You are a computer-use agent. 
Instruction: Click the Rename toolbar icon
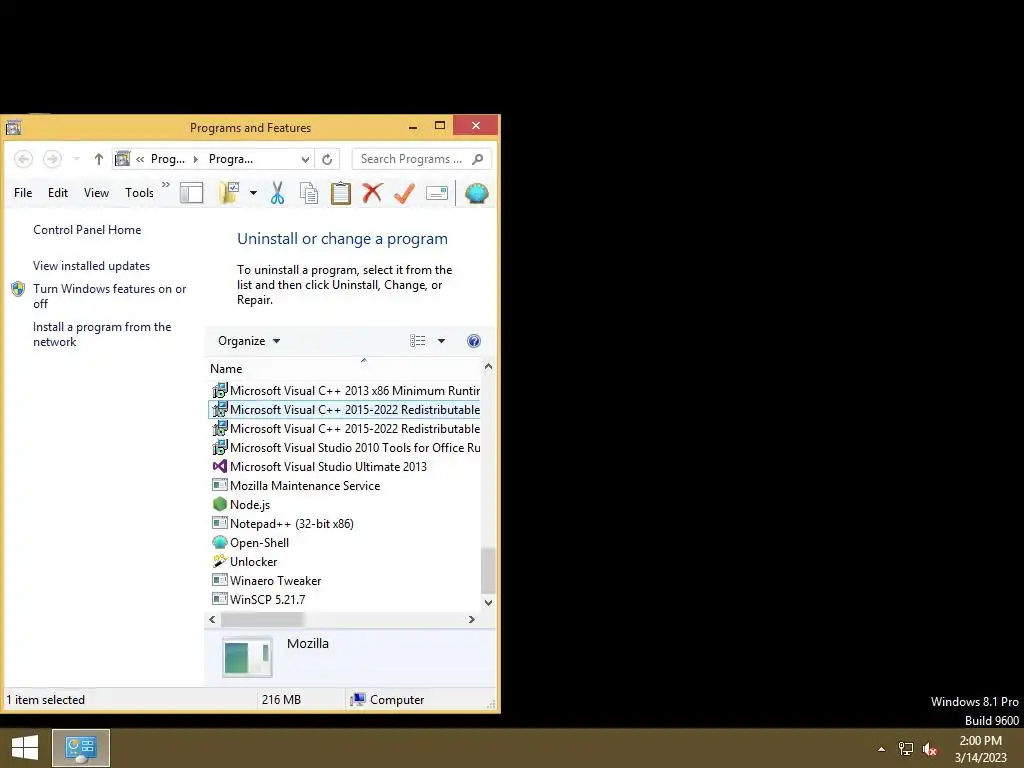pos(436,193)
